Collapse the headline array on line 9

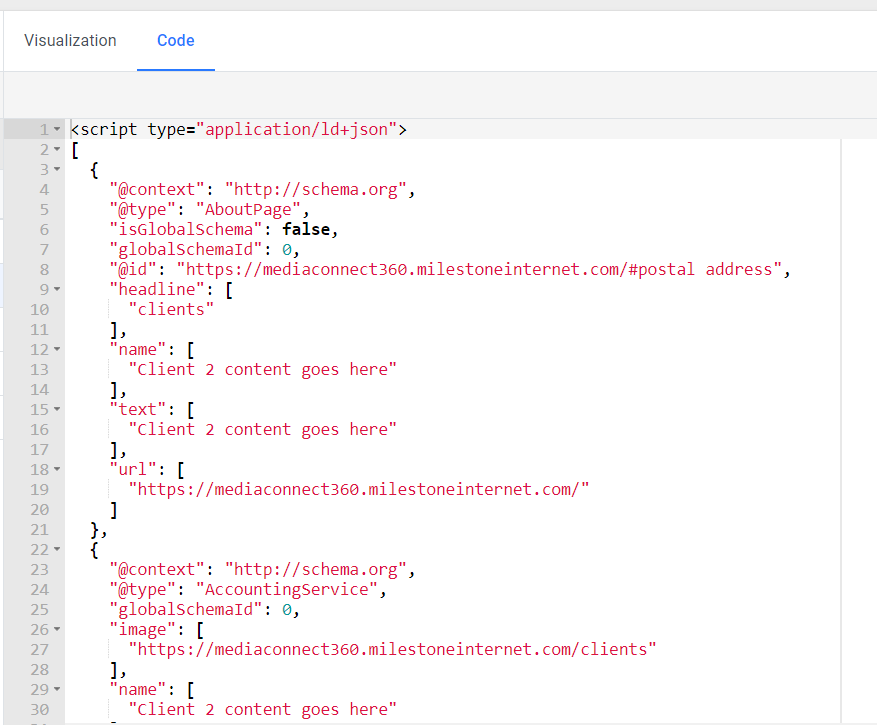click(x=57, y=289)
